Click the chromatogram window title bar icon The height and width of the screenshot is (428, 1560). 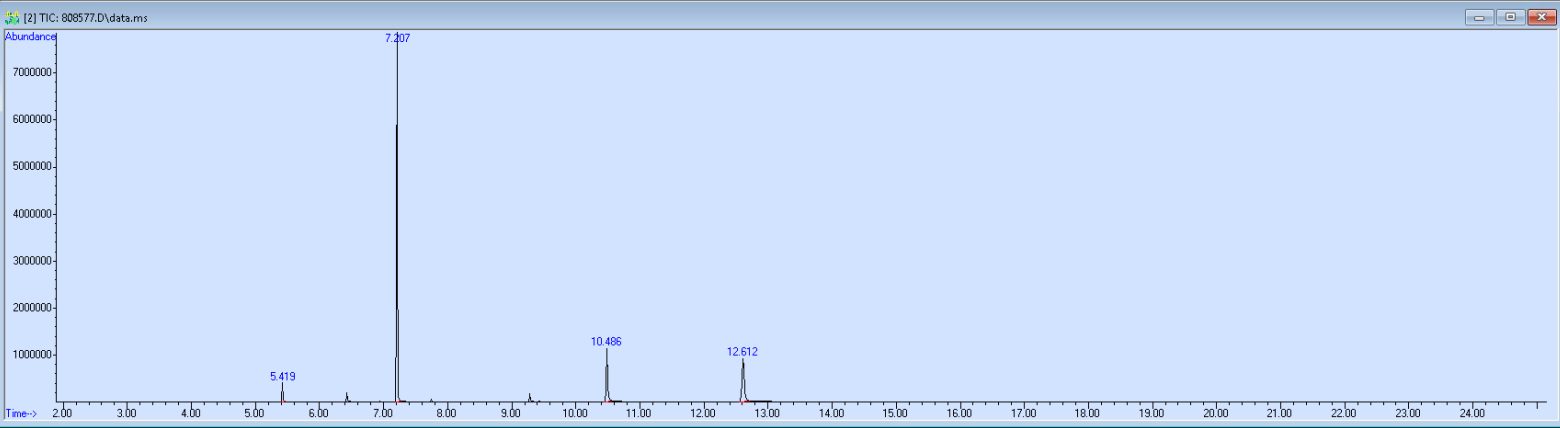(12, 17)
